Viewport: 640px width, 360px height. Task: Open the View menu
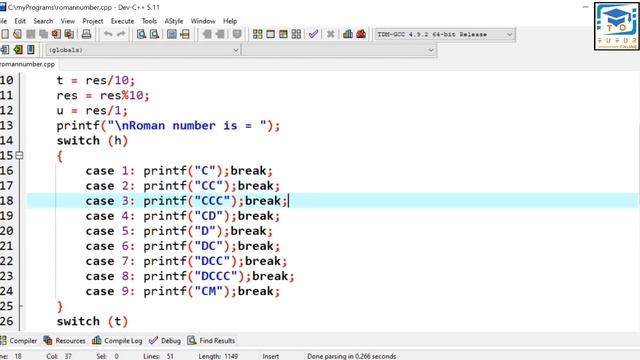(x=68, y=21)
